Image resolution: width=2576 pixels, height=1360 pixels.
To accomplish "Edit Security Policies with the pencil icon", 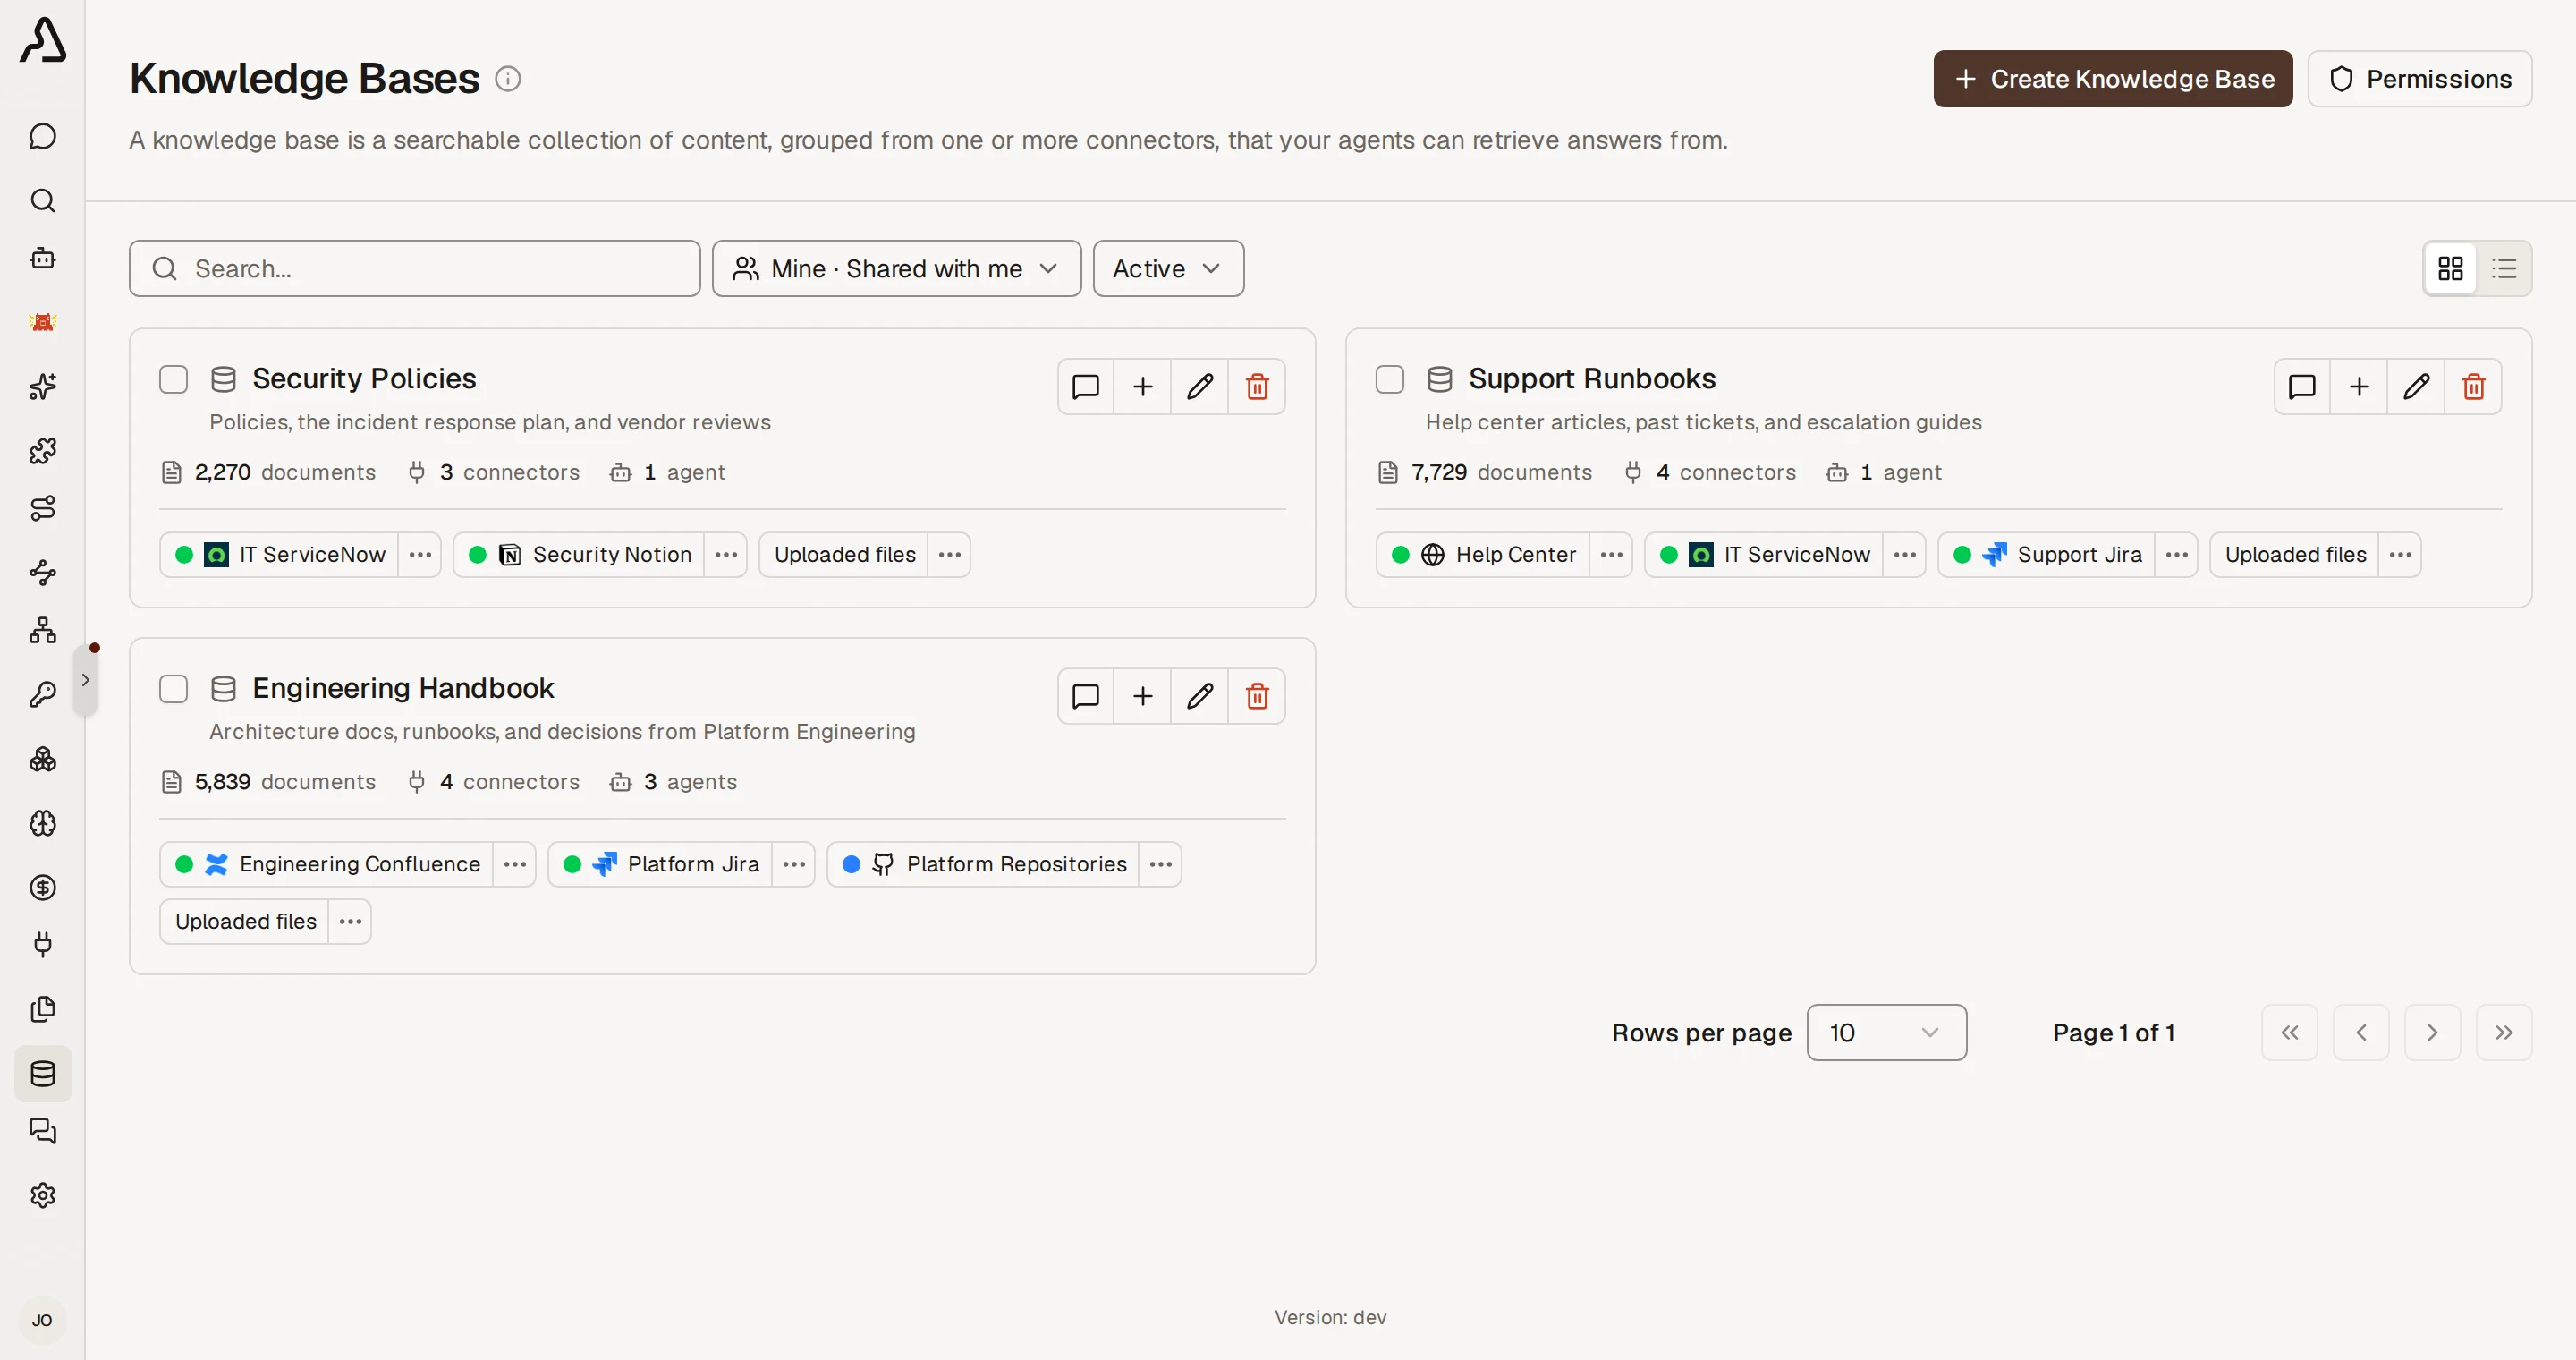I will pos(1200,386).
